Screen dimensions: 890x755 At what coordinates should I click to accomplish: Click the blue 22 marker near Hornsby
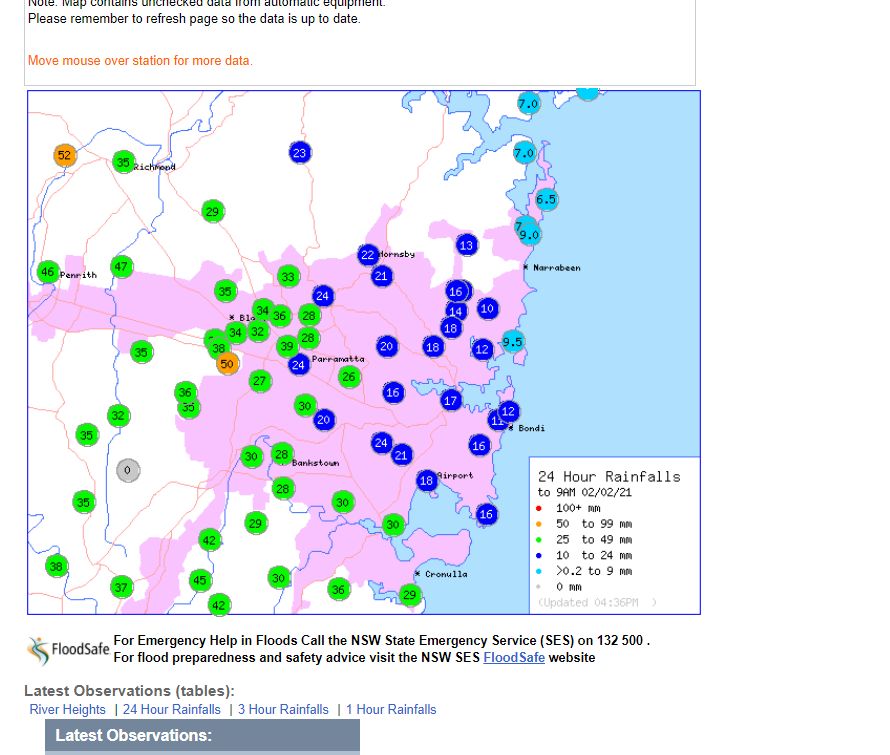point(368,255)
